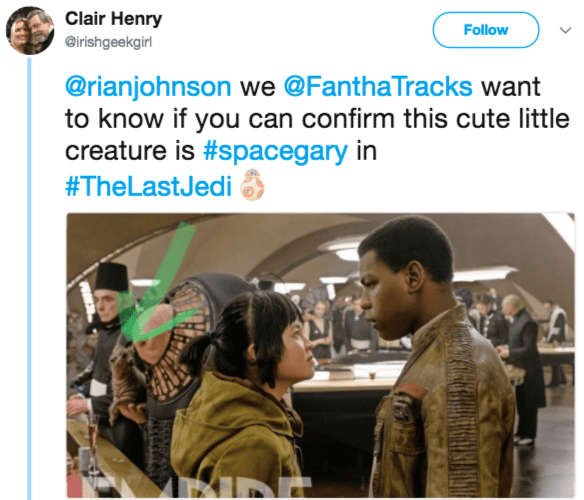The image size is (584, 500).
Task: Open Clair Henry's profile avatar
Action: 30,31
